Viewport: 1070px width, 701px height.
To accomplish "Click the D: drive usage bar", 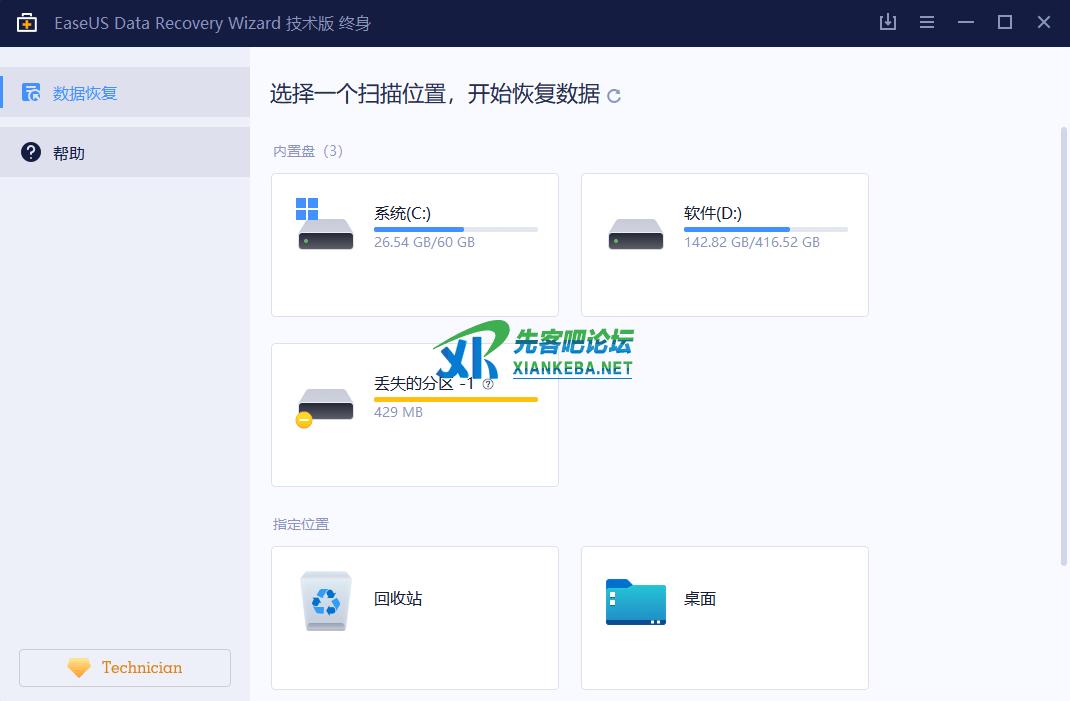I will point(765,230).
